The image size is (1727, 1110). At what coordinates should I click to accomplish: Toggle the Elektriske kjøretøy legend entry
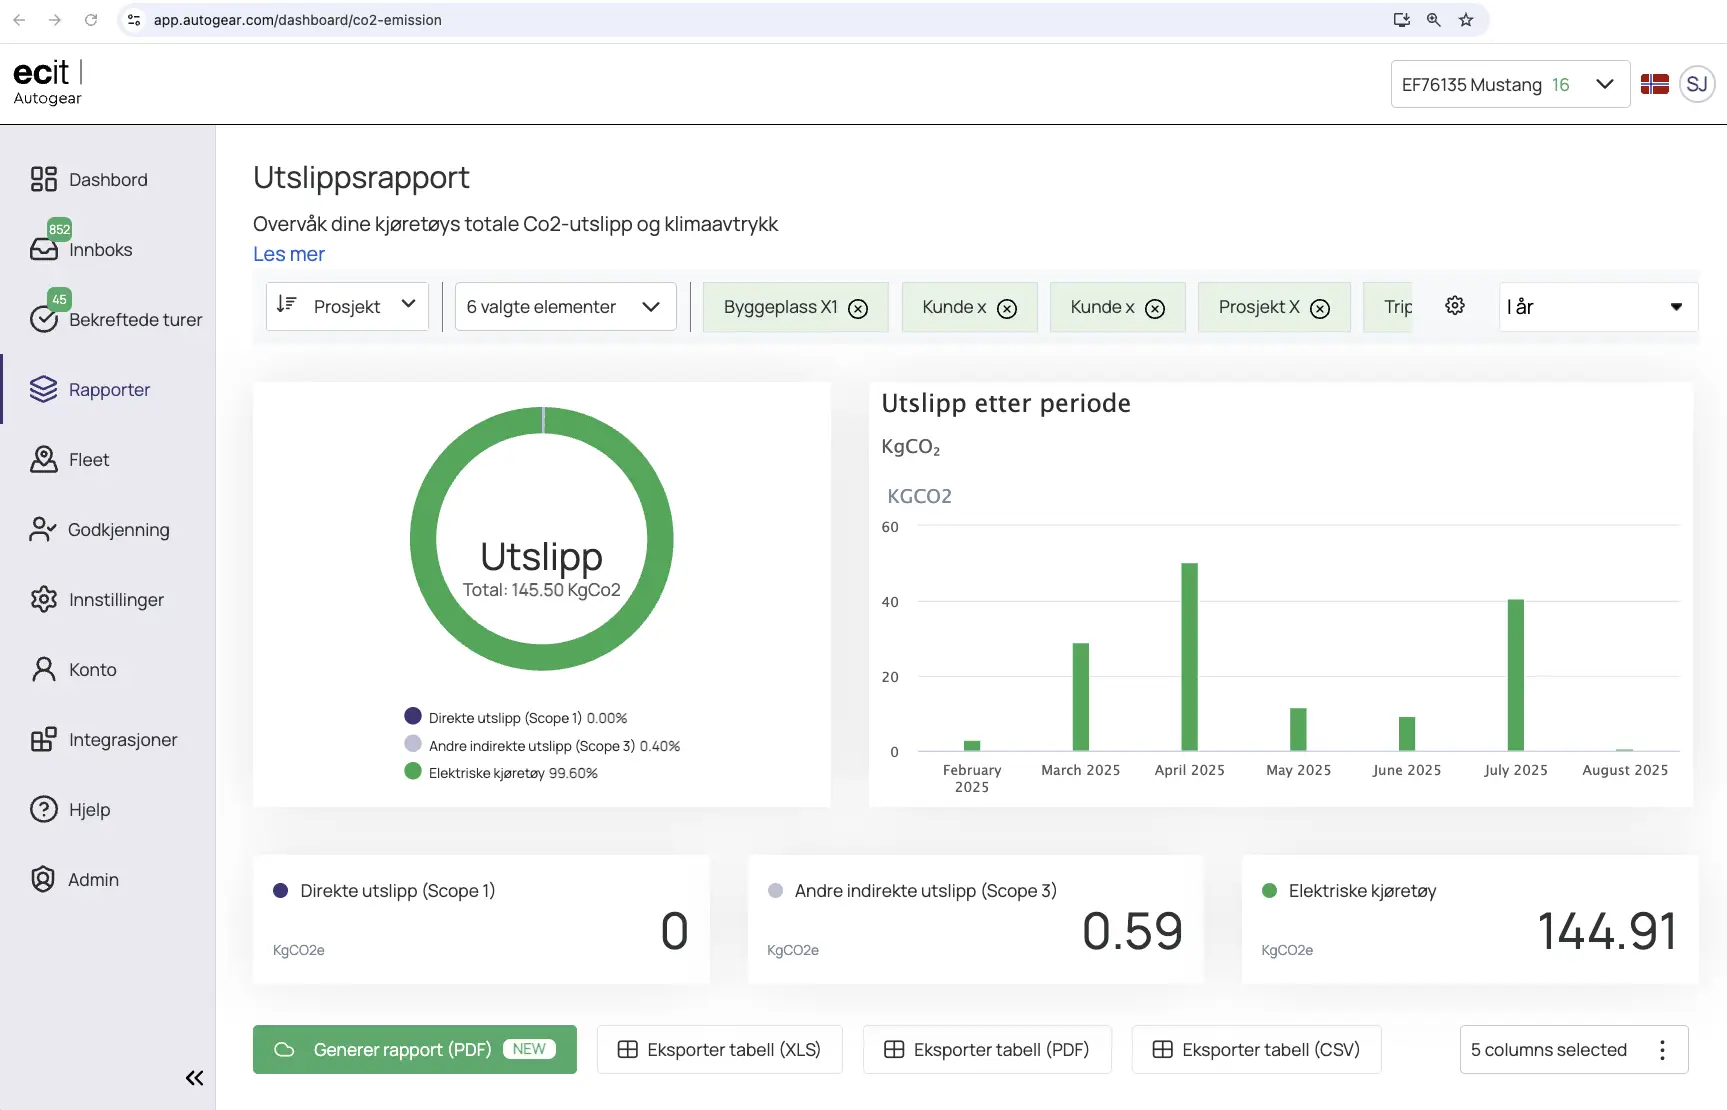500,772
